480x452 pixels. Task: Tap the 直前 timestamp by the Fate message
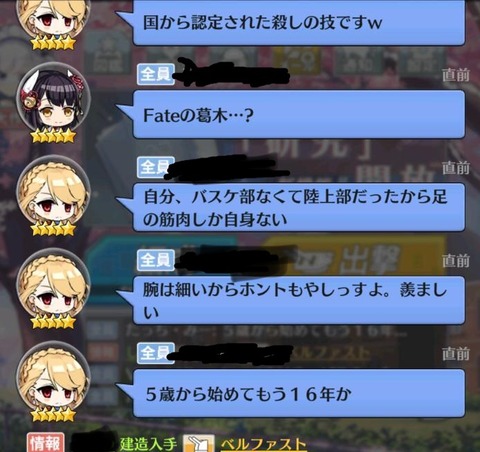click(456, 75)
